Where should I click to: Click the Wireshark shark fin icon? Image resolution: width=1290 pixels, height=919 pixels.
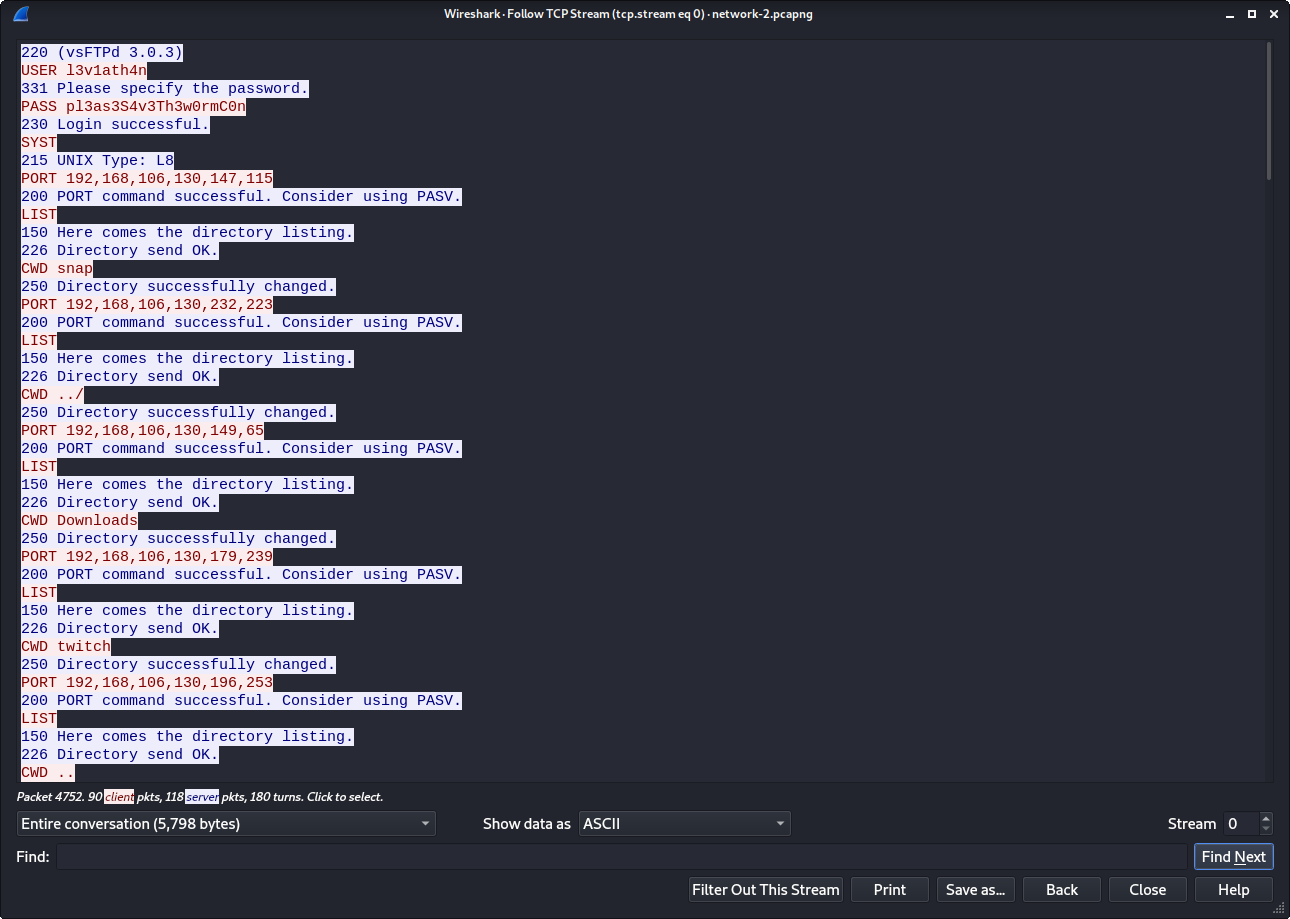point(21,14)
